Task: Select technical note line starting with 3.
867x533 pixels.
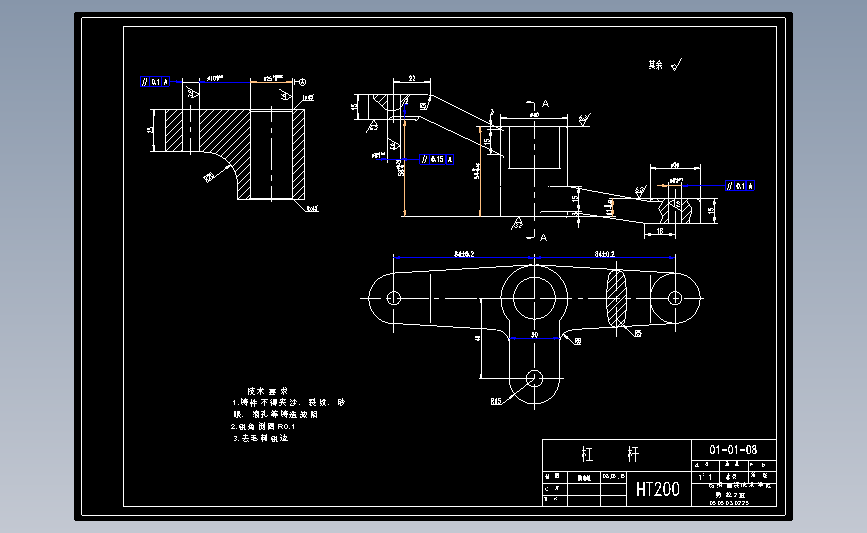Action: click(x=261, y=438)
